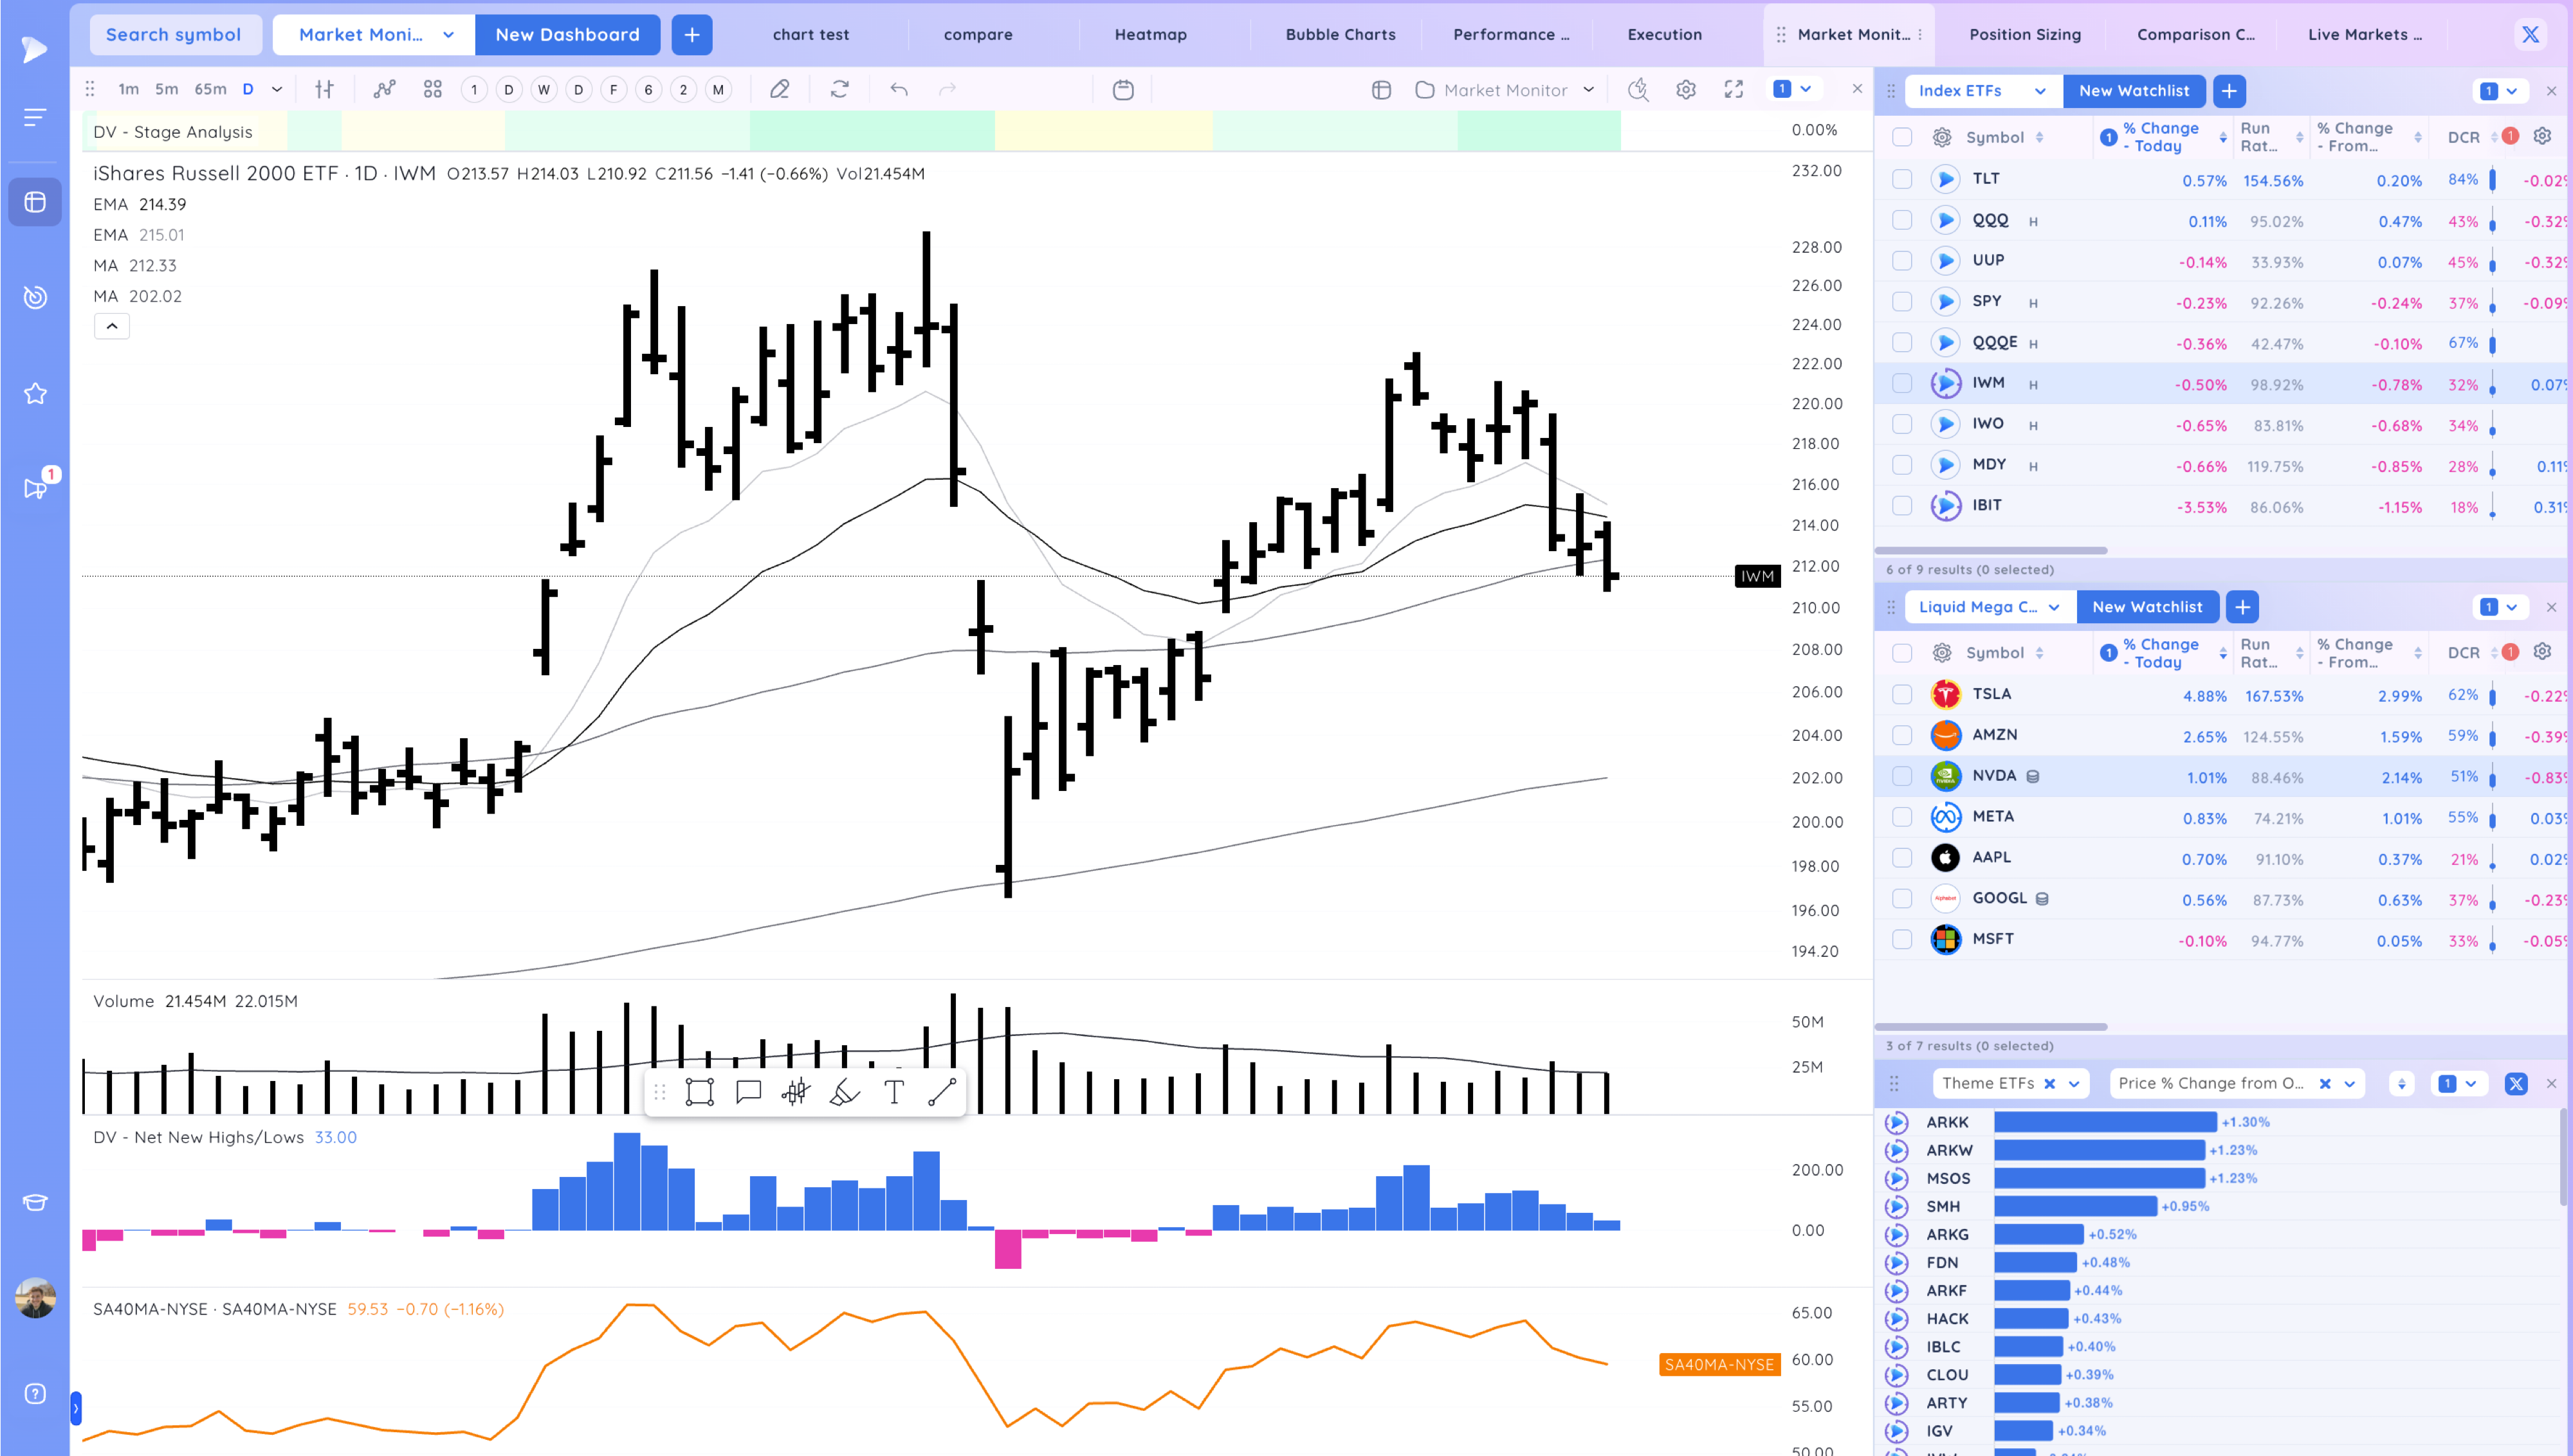This screenshot has height=1456, width=2573.
Task: Check the TSLA row checkbox
Action: [1902, 694]
